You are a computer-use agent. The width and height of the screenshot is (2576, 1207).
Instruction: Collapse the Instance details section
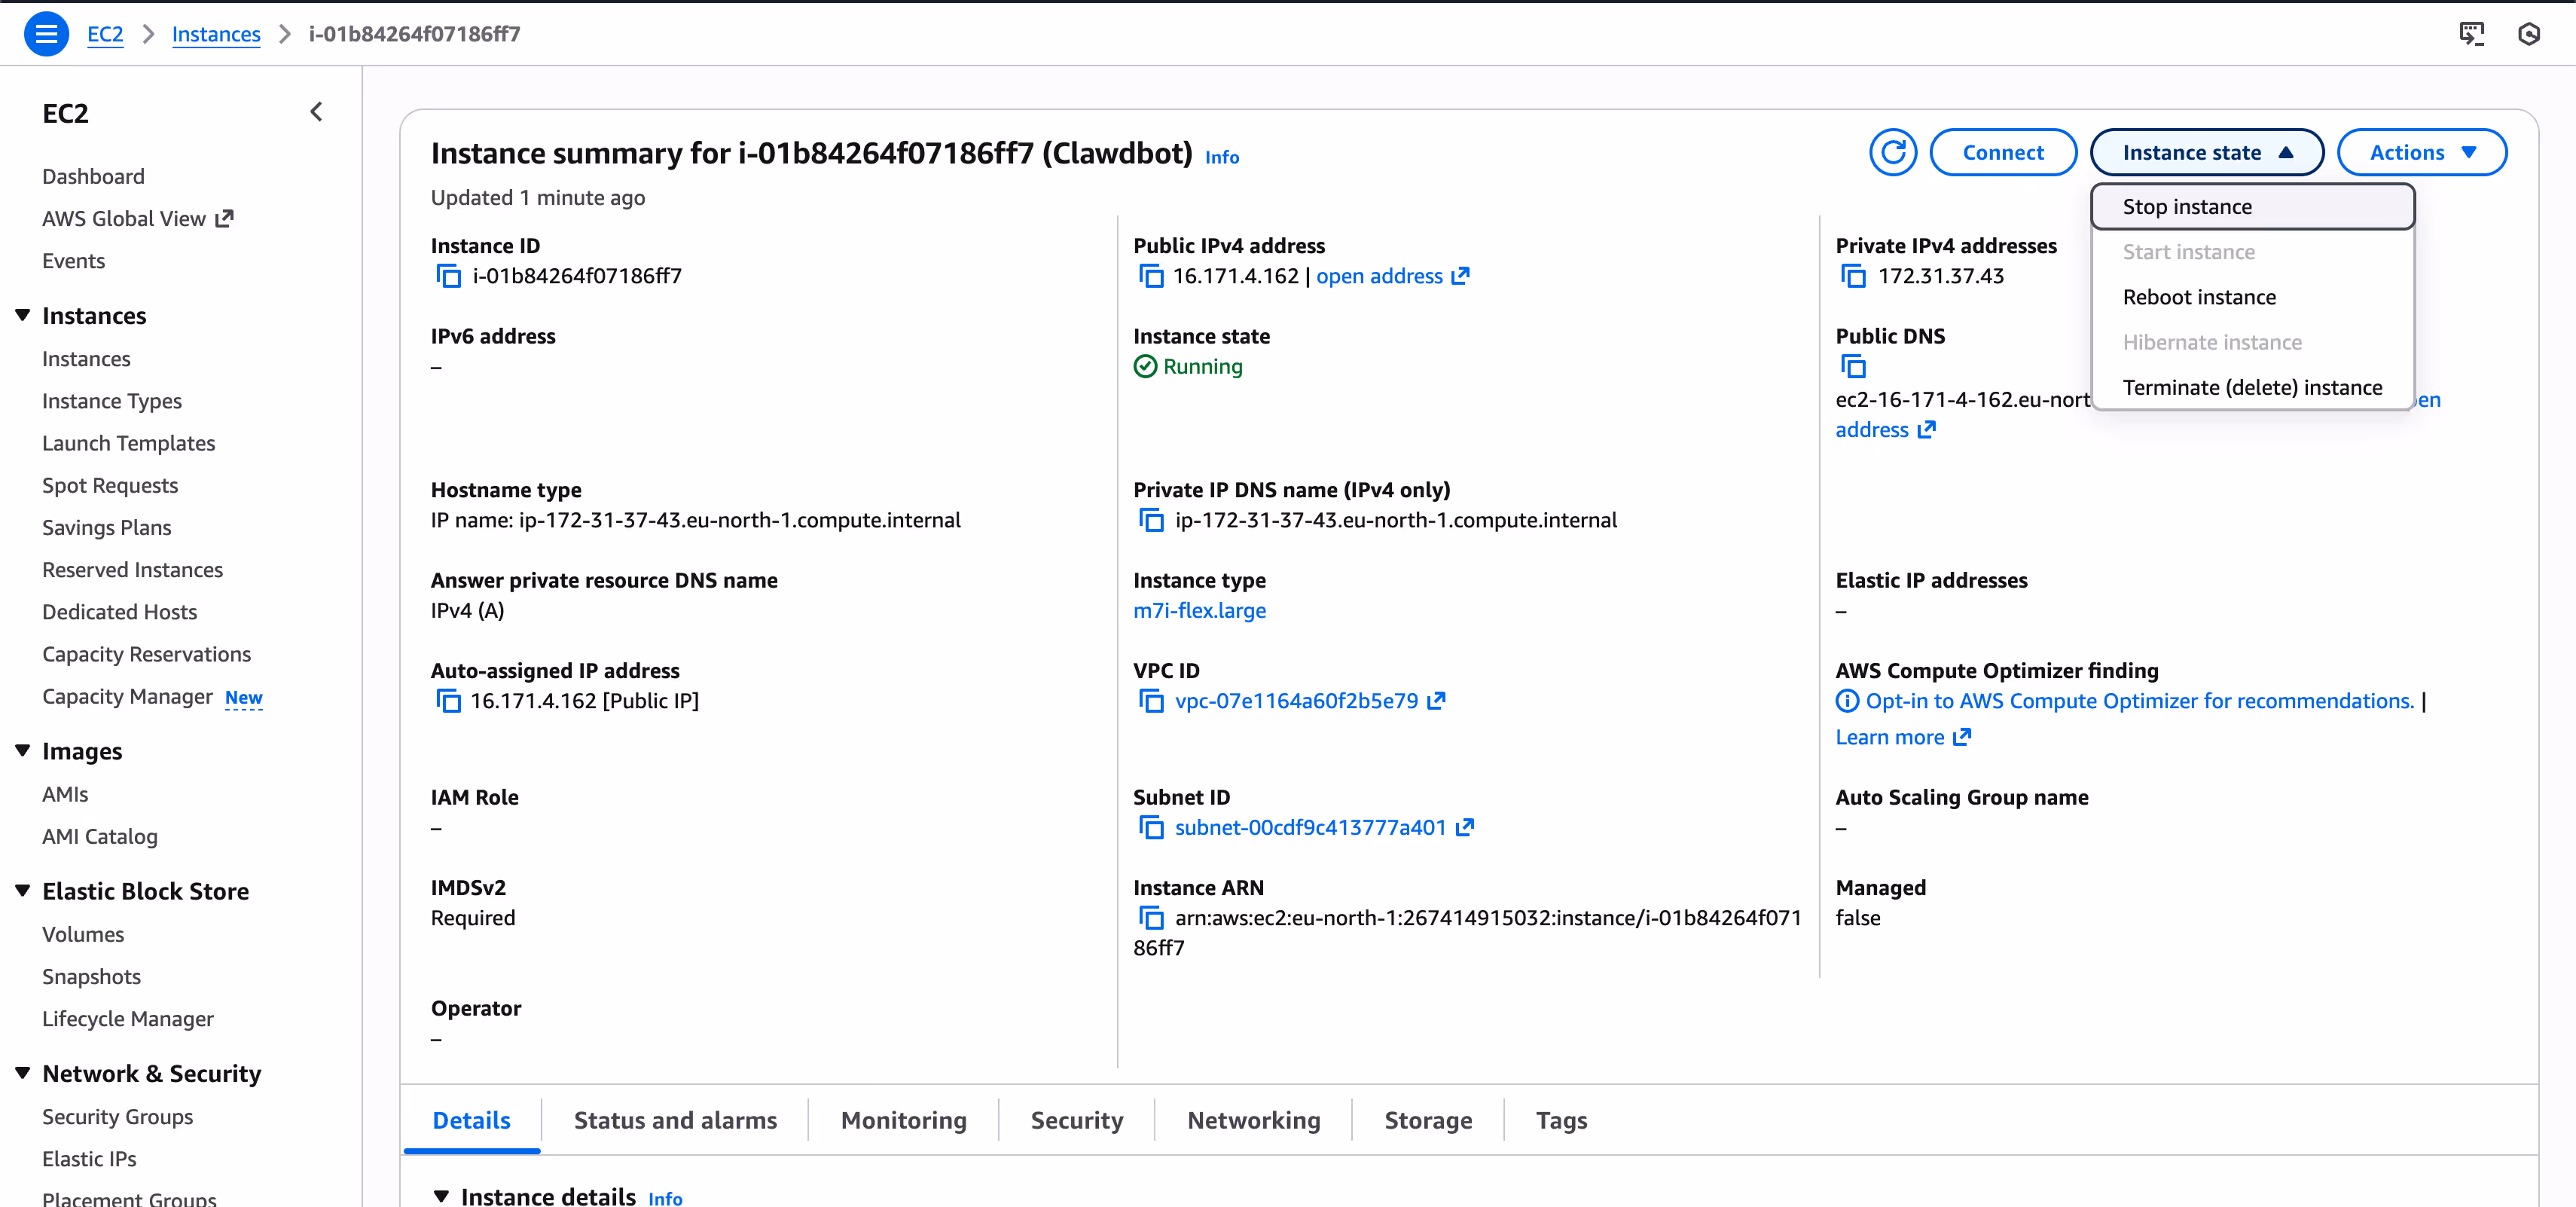[x=441, y=1196]
